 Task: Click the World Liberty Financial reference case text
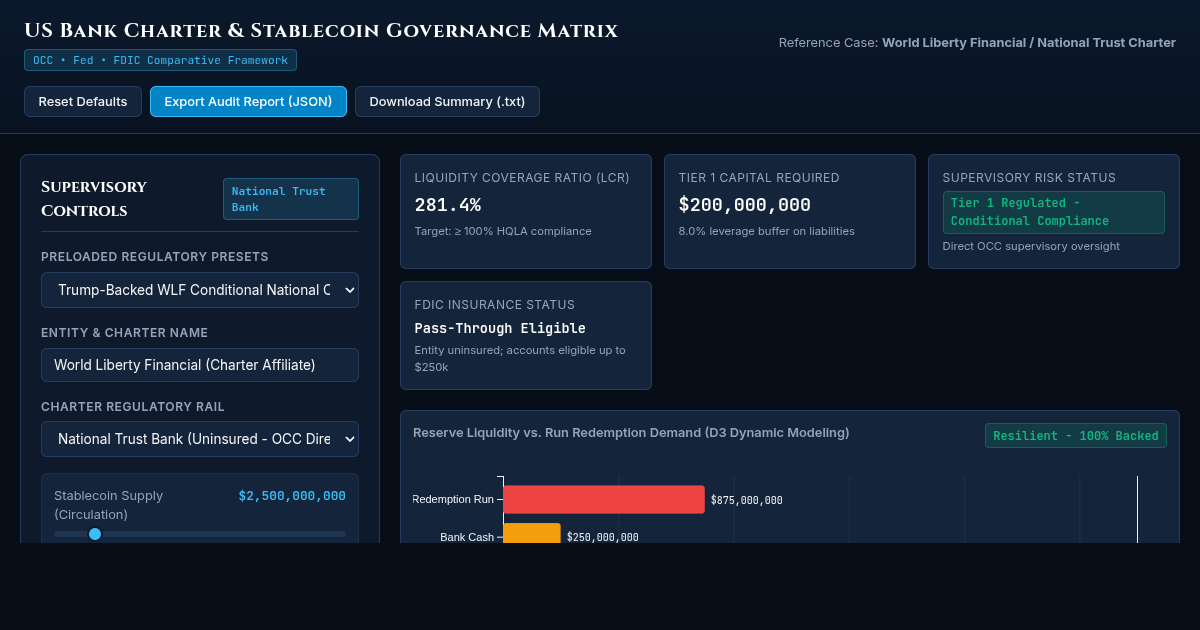[1029, 43]
